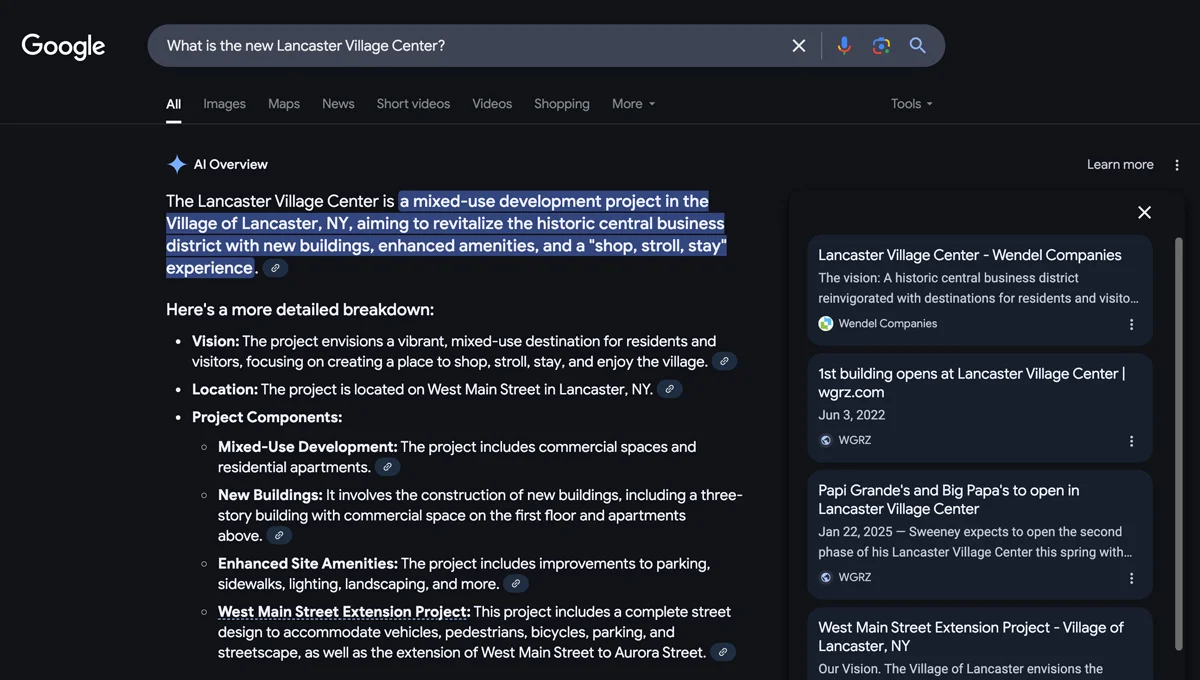Screen dimensions: 1200x680
Task: Click the 'AI Overview' label
Action: pos(231,165)
